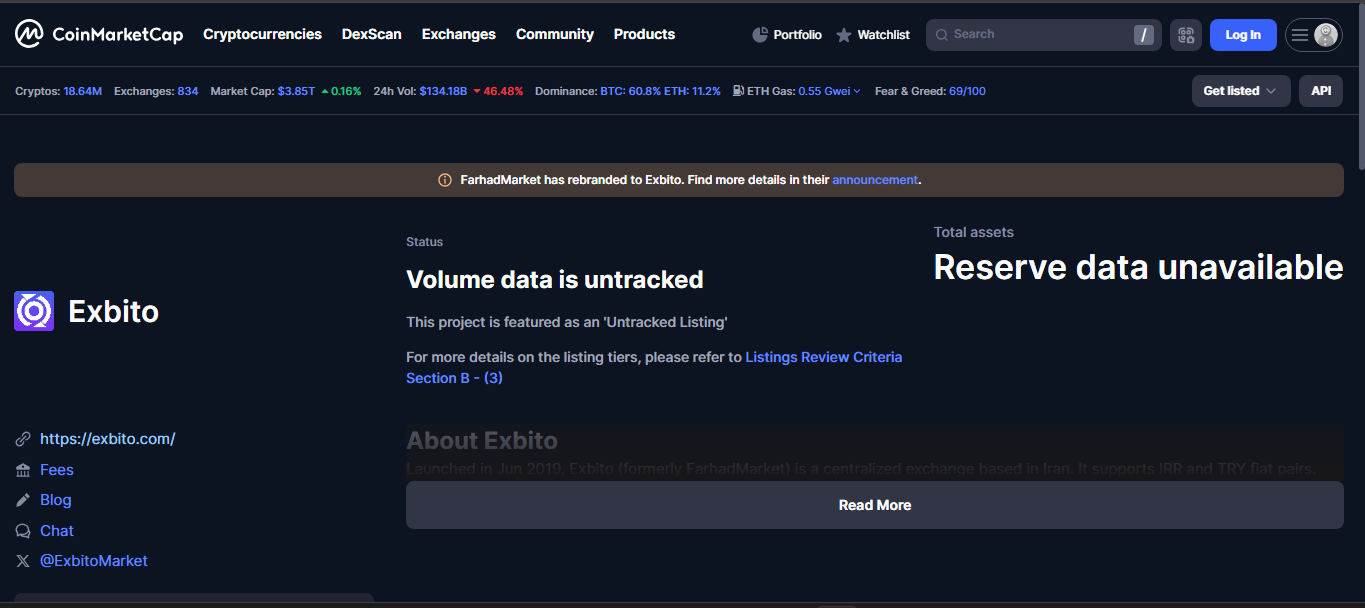Image resolution: width=1365 pixels, height=608 pixels.
Task: Click the chat bubble icon beside Chat
Action: [x=23, y=531]
